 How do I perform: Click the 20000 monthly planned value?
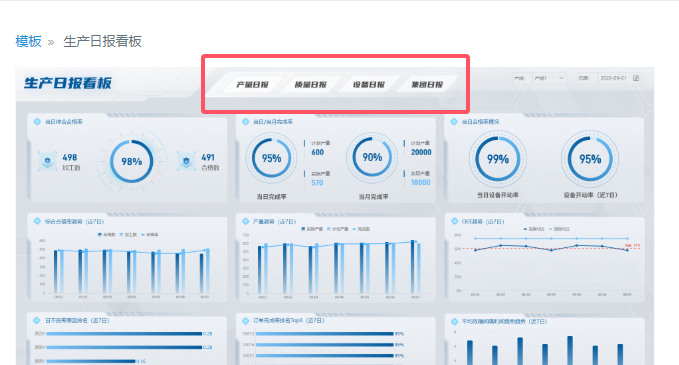[421, 152]
